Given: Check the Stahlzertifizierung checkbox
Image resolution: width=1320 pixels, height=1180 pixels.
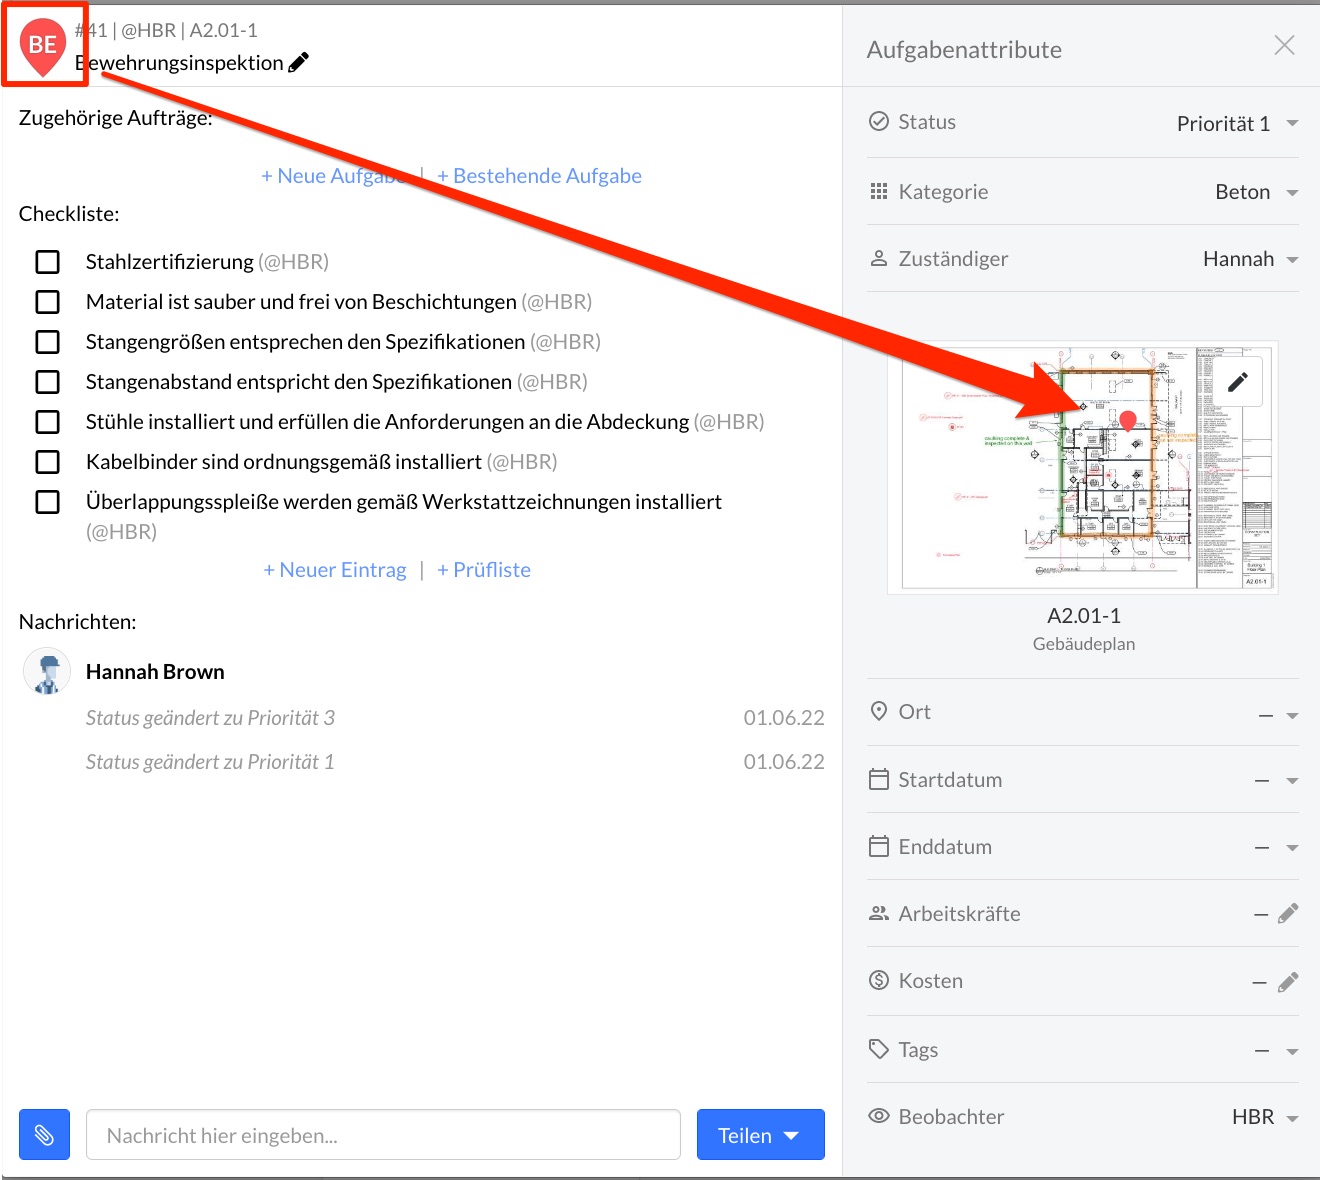Looking at the screenshot, I should point(48,262).
